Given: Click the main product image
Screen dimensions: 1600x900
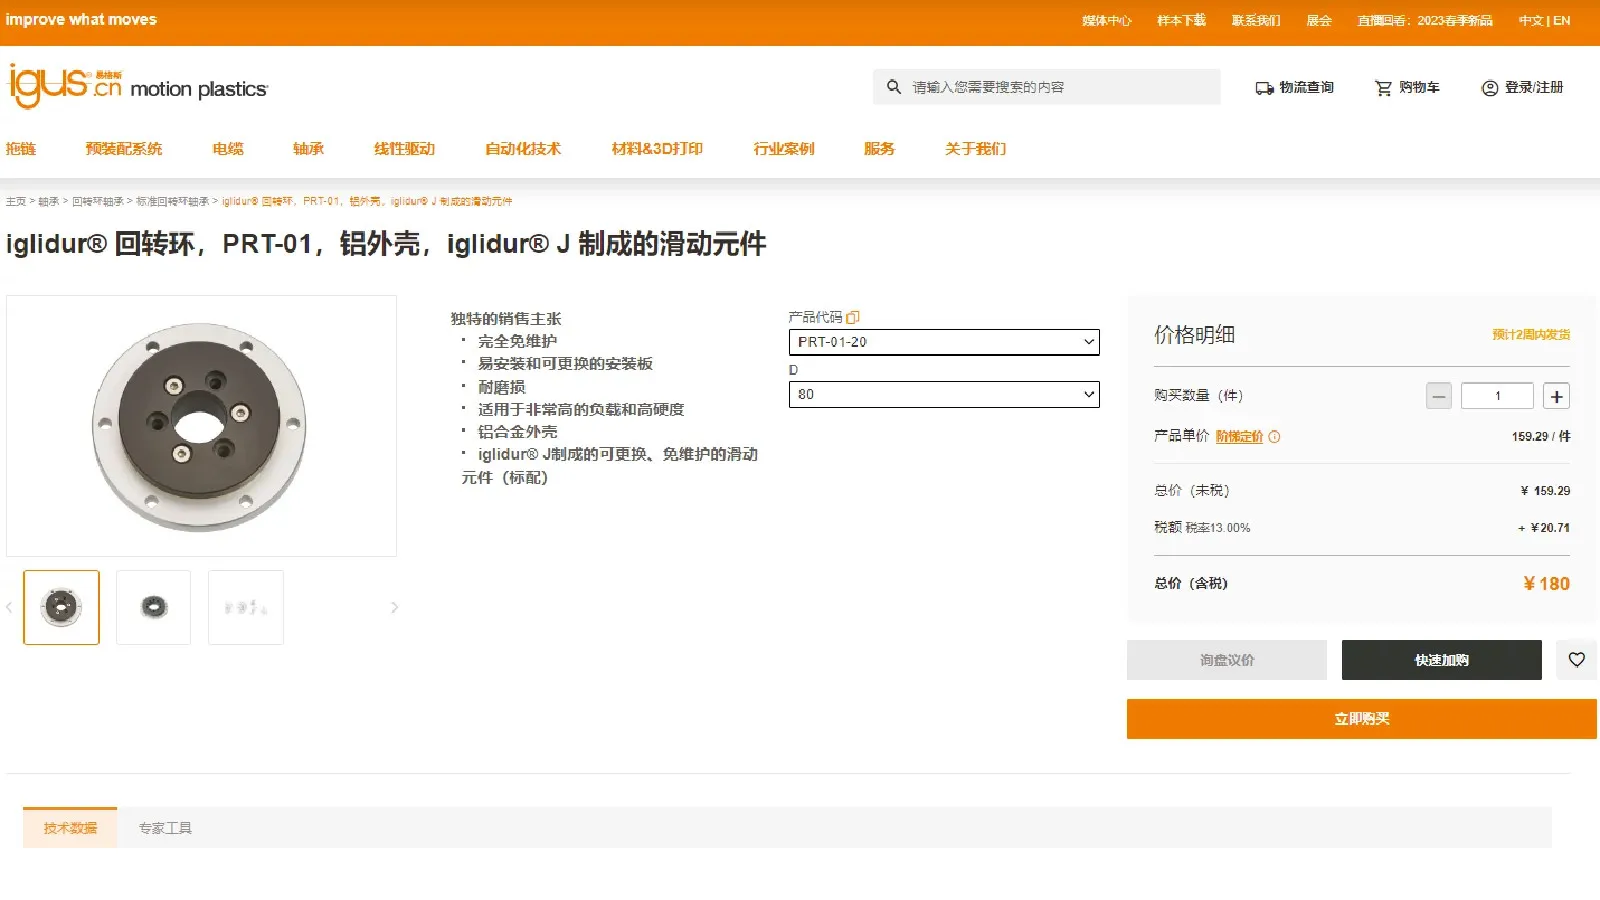Looking at the screenshot, I should pyautogui.click(x=201, y=426).
